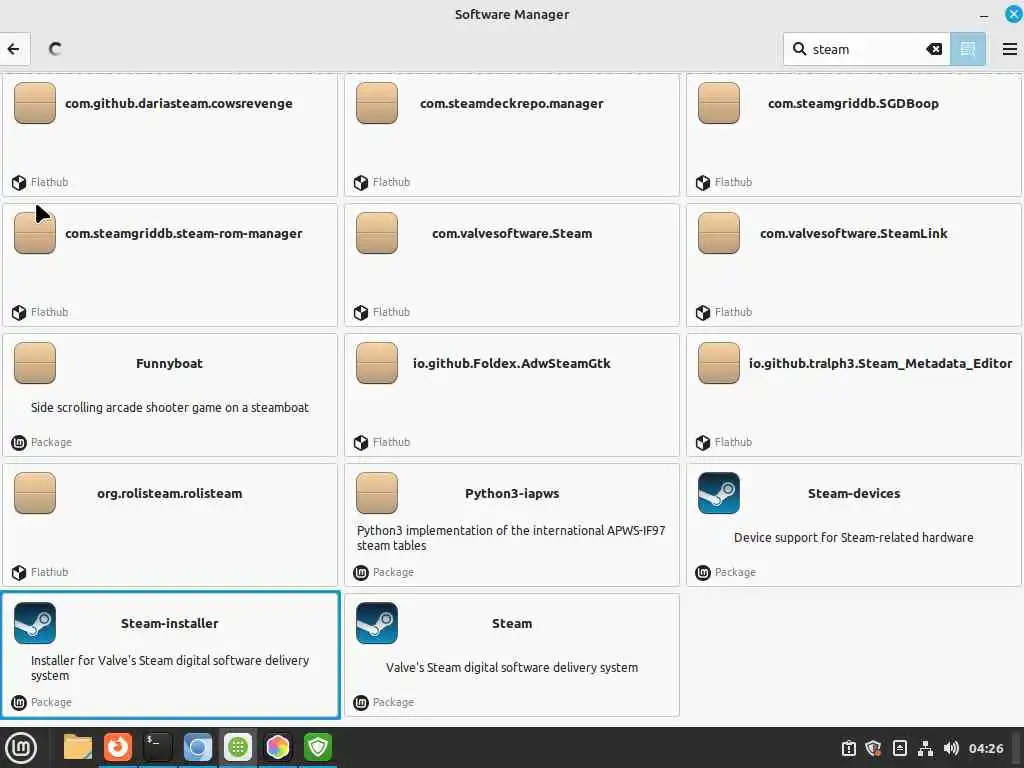Go back with the left arrow button
The height and width of the screenshot is (768, 1024).
click(x=13, y=49)
